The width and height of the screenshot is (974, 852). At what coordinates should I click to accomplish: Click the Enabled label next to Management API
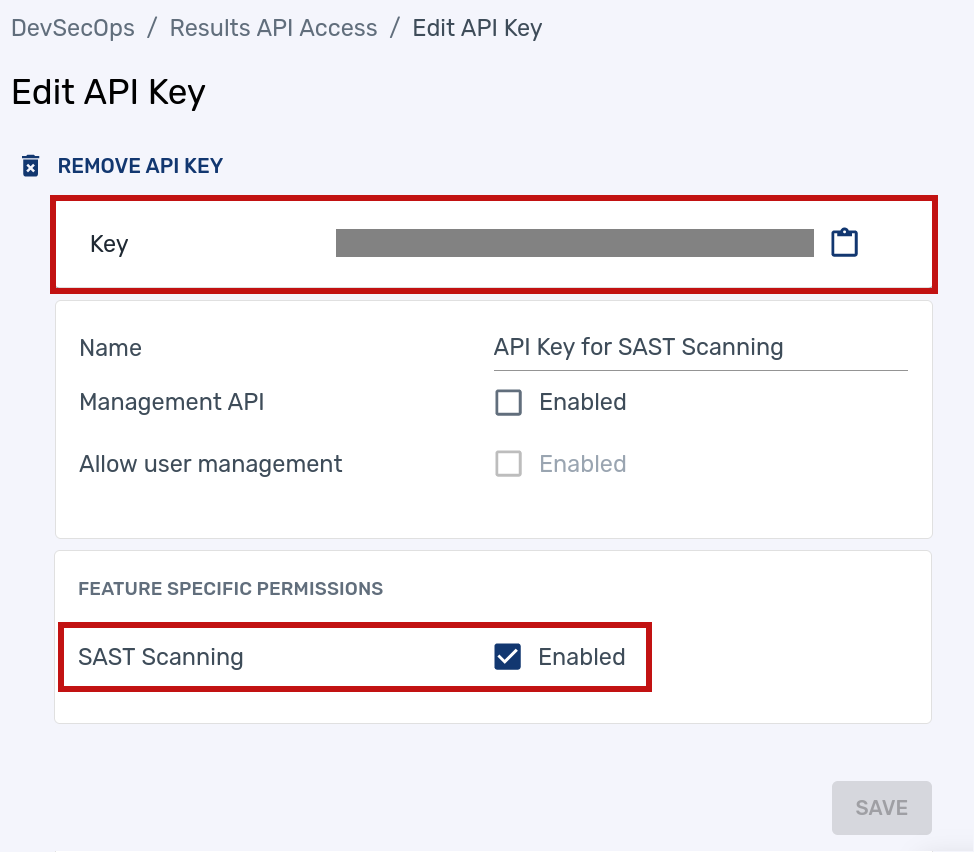pos(582,402)
